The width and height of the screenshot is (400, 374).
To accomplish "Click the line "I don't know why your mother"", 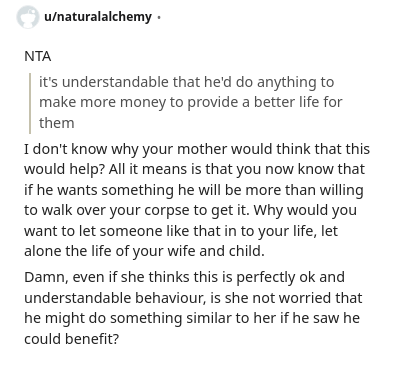I will point(197,149).
